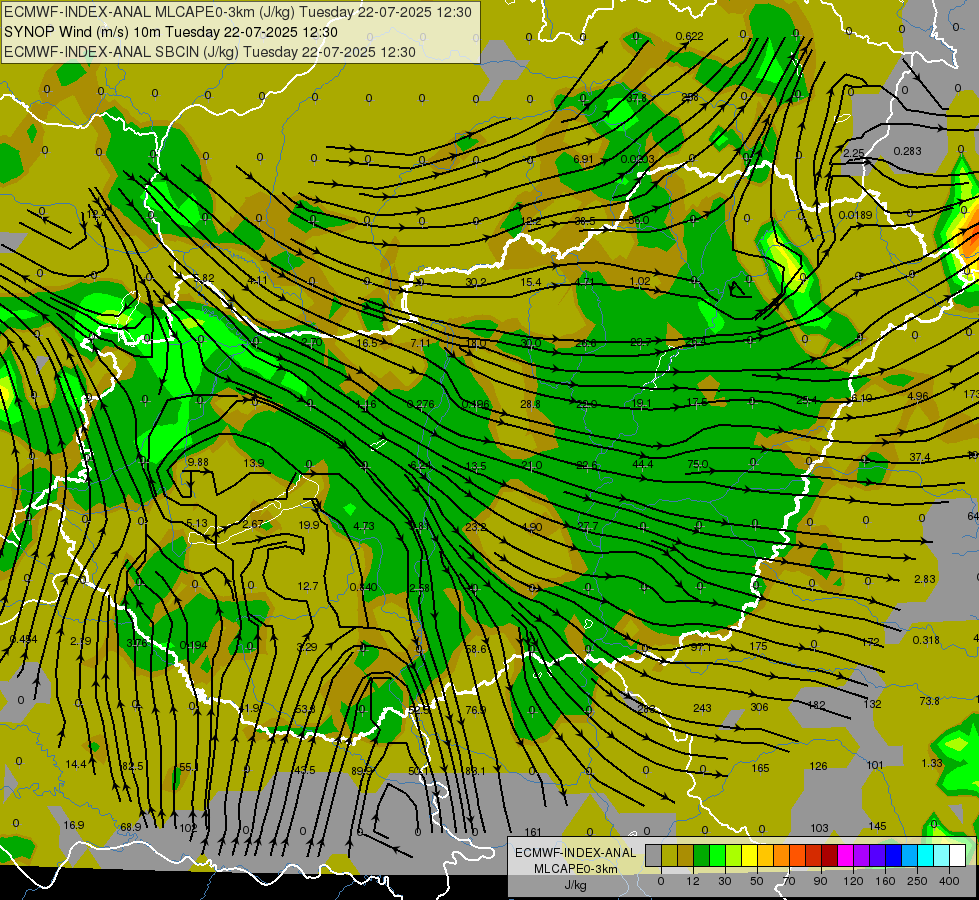This screenshot has height=900, width=979.
Task: Click the MLCAPE0-3km title line in the header
Action: tap(237, 12)
